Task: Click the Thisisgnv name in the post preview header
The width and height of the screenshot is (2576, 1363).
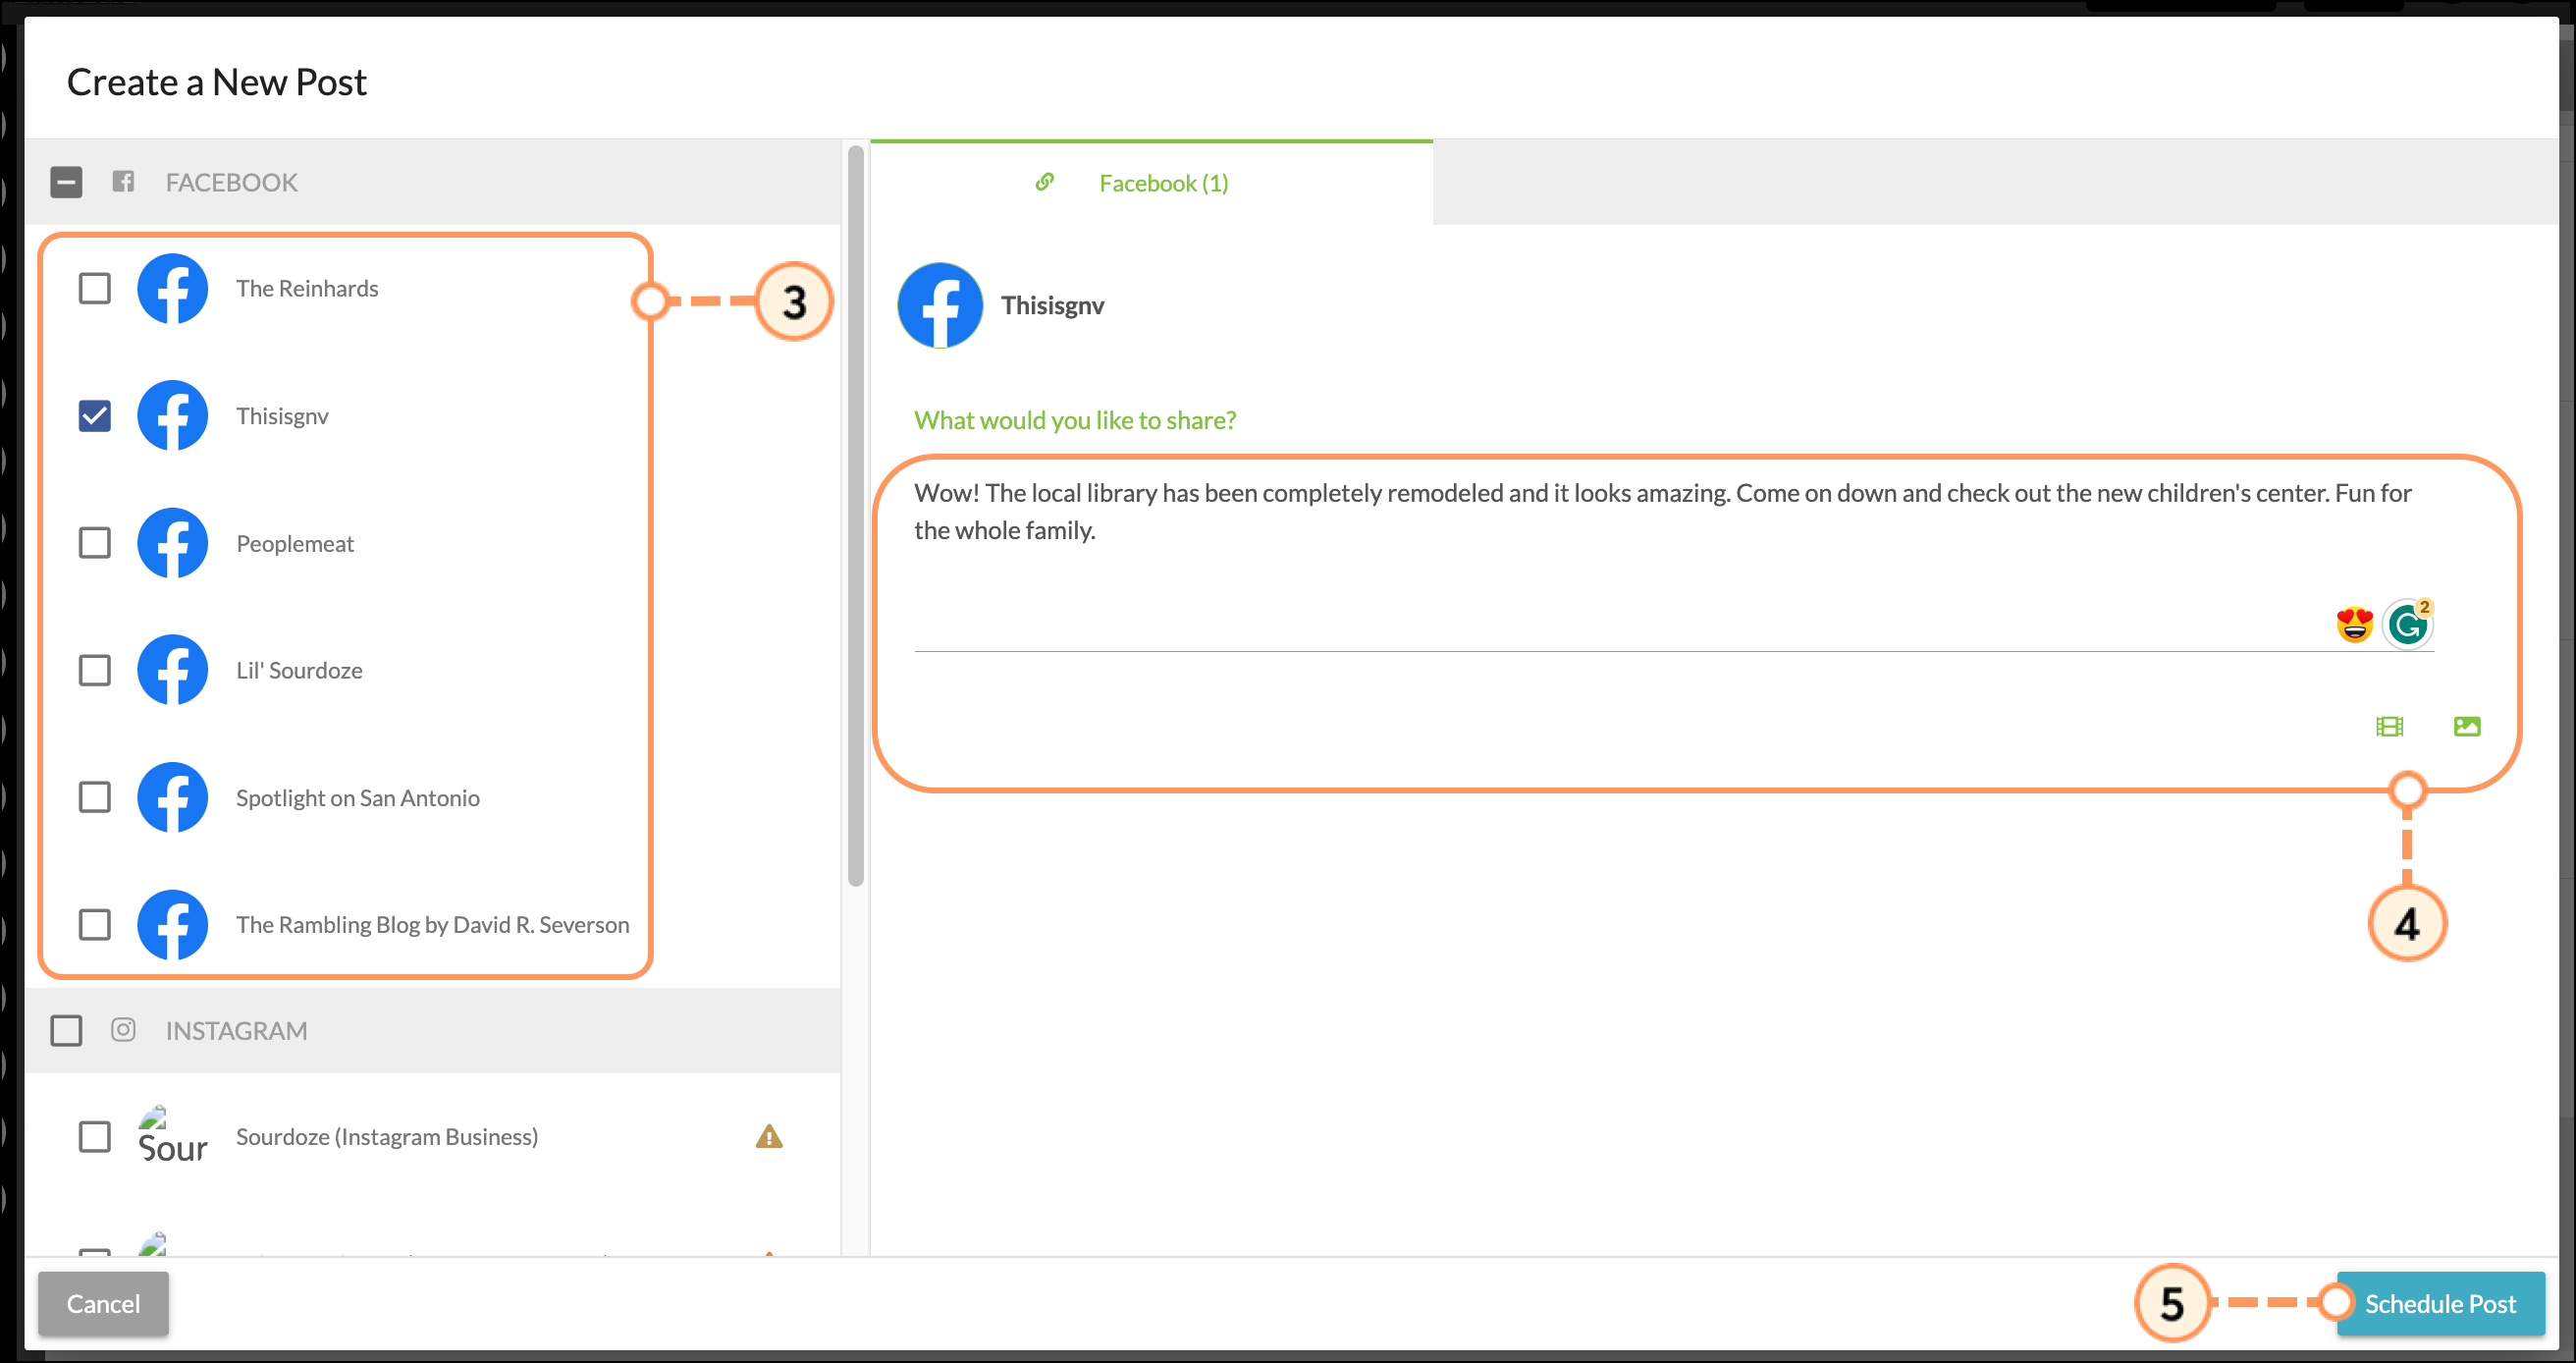Action: [x=1053, y=305]
